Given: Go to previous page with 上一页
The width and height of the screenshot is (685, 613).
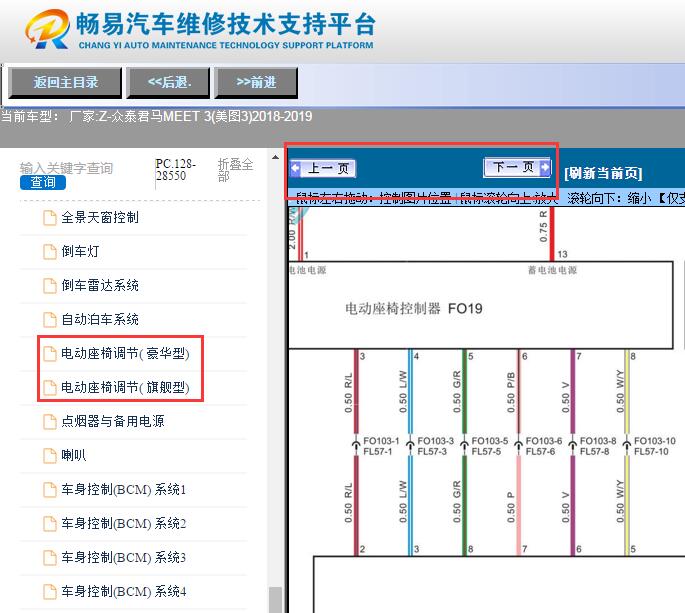Looking at the screenshot, I should pyautogui.click(x=323, y=168).
